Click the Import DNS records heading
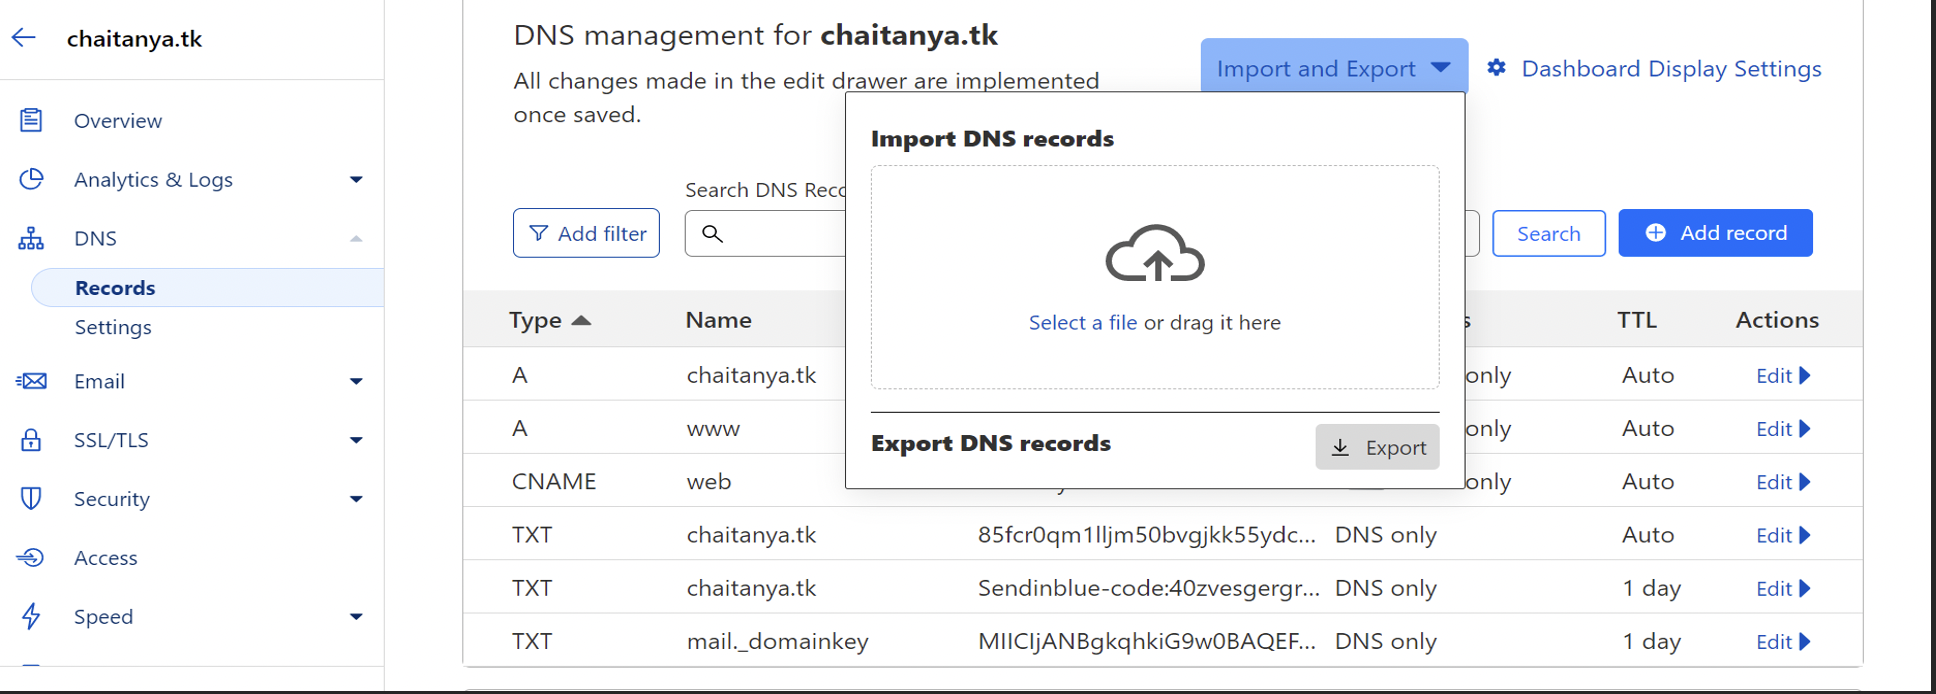Viewport: 1936px width, 694px height. (x=992, y=138)
